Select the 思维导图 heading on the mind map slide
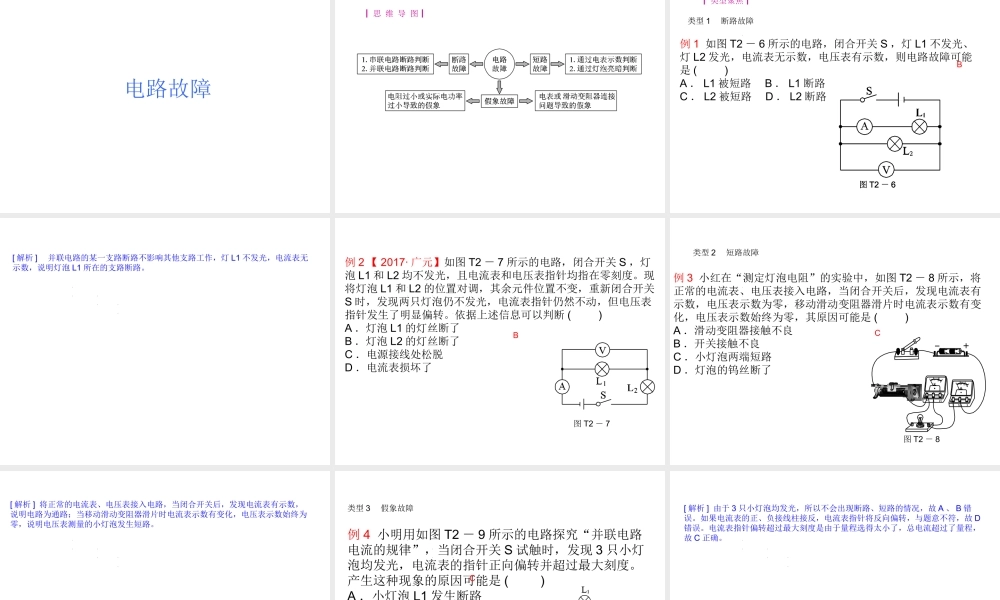This screenshot has width=1000, height=600. tap(395, 13)
